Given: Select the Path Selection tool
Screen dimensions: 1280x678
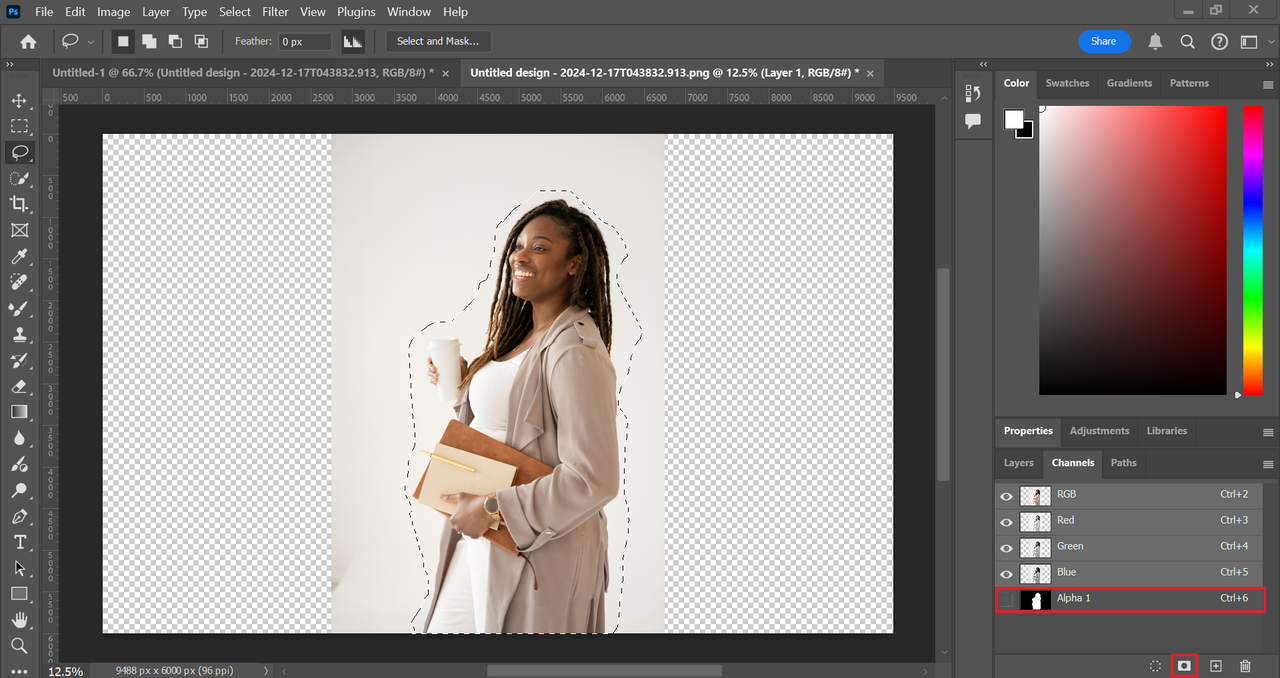Looking at the screenshot, I should click(x=19, y=568).
